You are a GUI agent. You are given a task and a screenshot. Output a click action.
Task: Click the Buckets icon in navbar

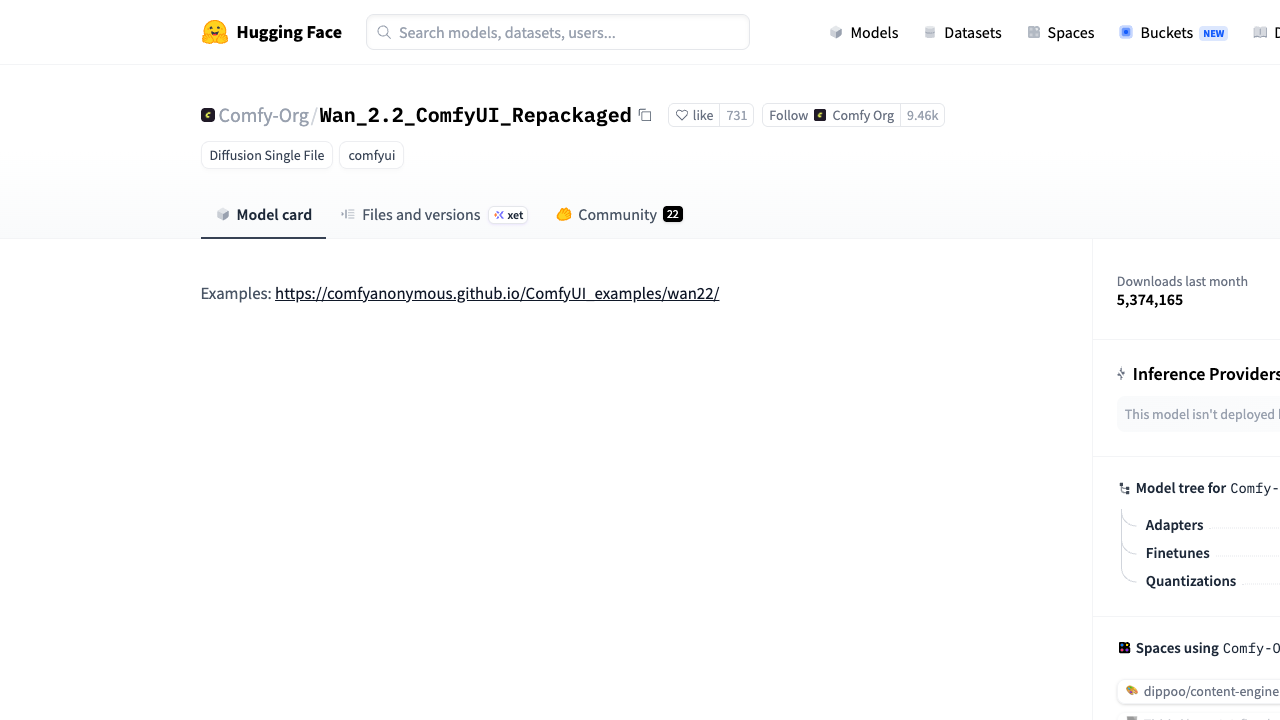(x=1126, y=32)
